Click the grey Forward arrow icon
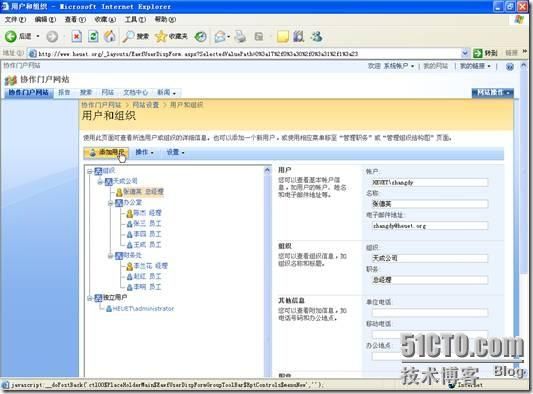 click(52, 37)
